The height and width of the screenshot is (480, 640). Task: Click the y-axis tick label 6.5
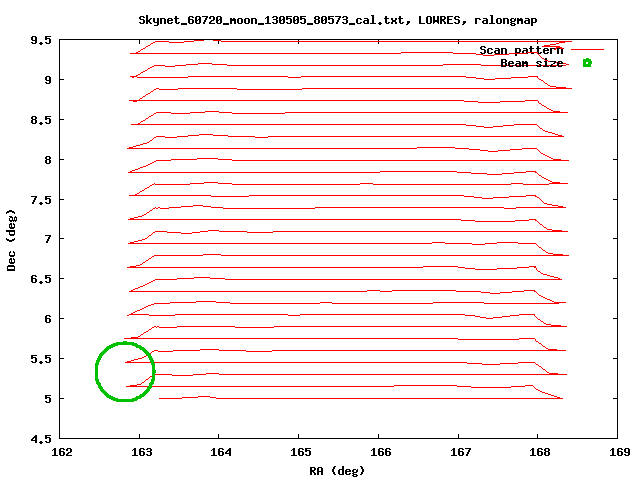pyautogui.click(x=41, y=279)
